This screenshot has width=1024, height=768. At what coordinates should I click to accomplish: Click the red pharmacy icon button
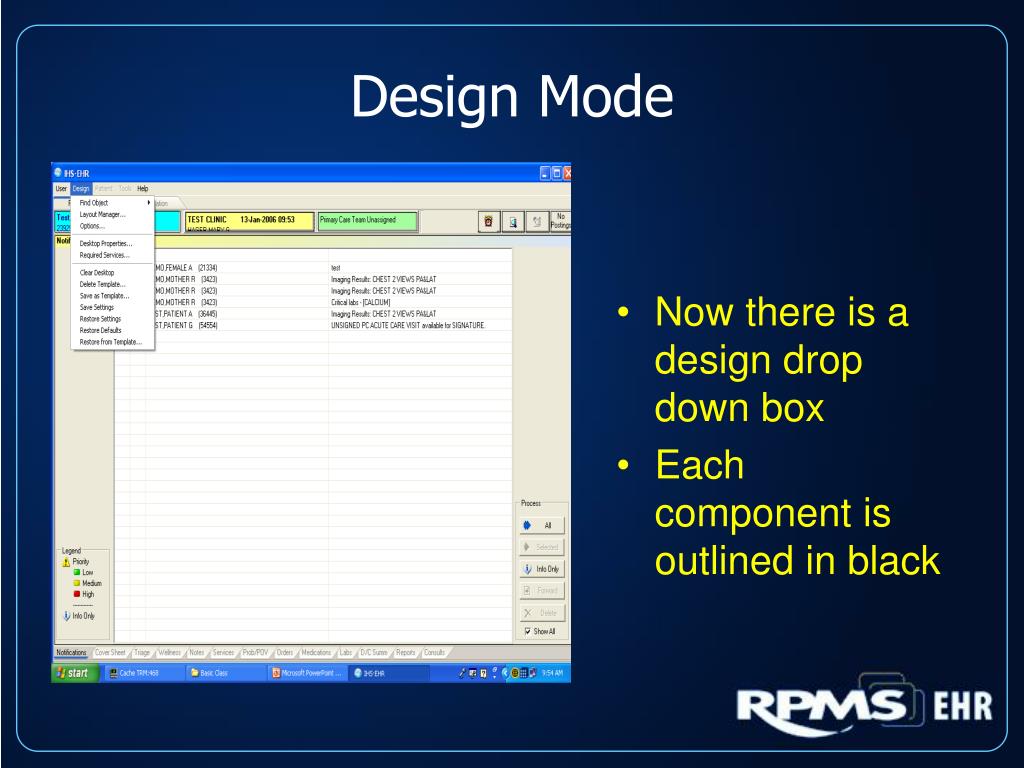tap(488, 221)
